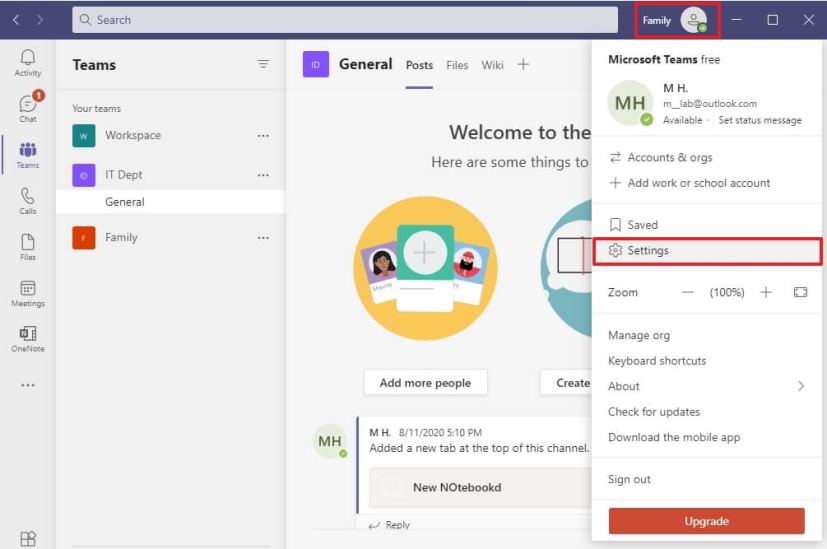The image size is (827, 549).
Task: Increase zoom with the plus icon
Action: [x=766, y=292]
